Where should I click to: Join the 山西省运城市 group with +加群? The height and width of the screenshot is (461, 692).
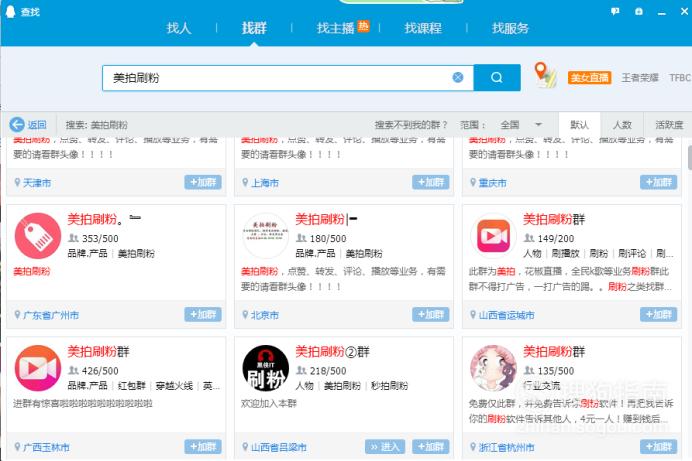658,315
